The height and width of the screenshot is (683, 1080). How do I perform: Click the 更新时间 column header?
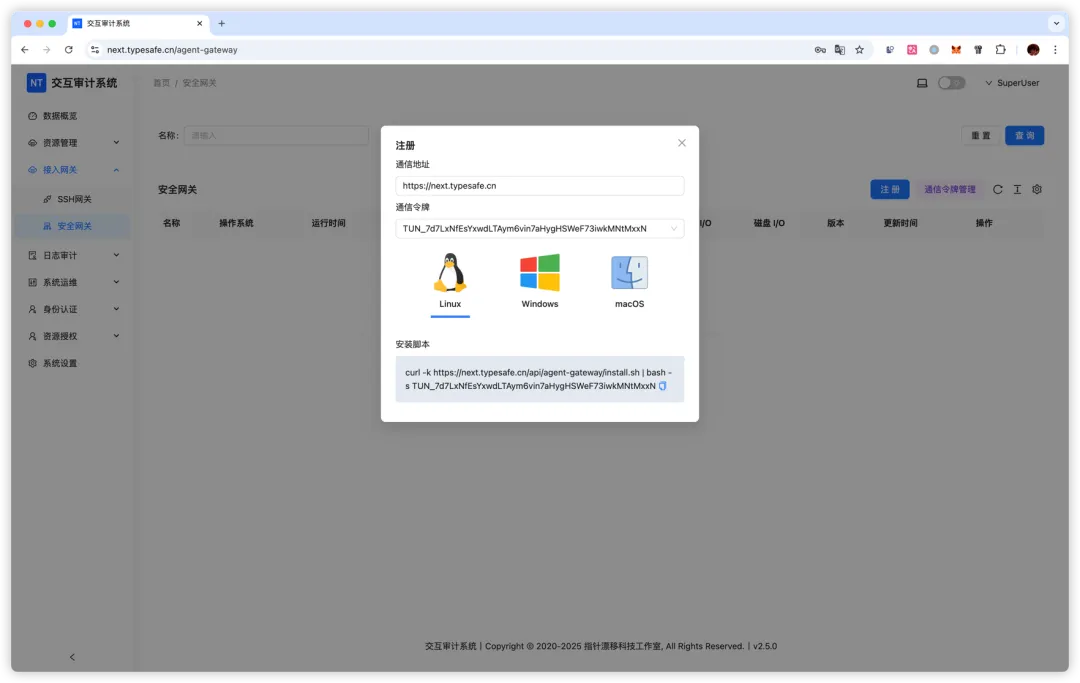click(900, 223)
